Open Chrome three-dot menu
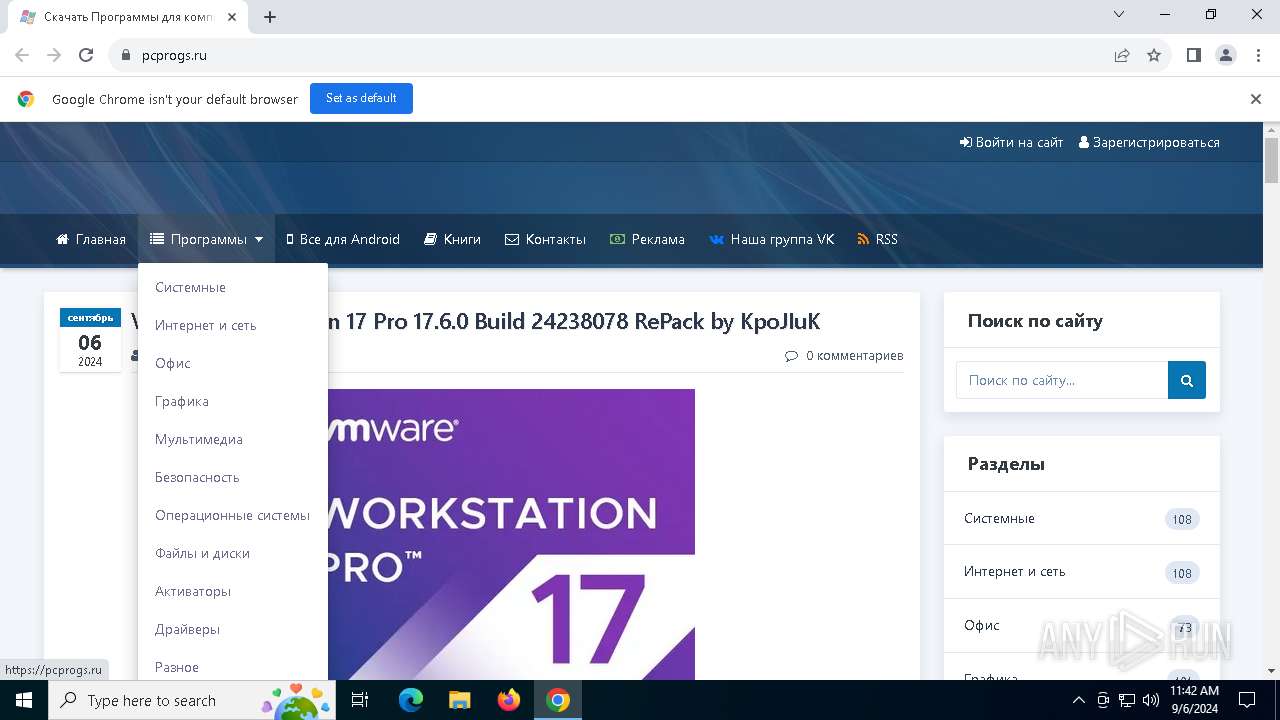 [x=1257, y=55]
